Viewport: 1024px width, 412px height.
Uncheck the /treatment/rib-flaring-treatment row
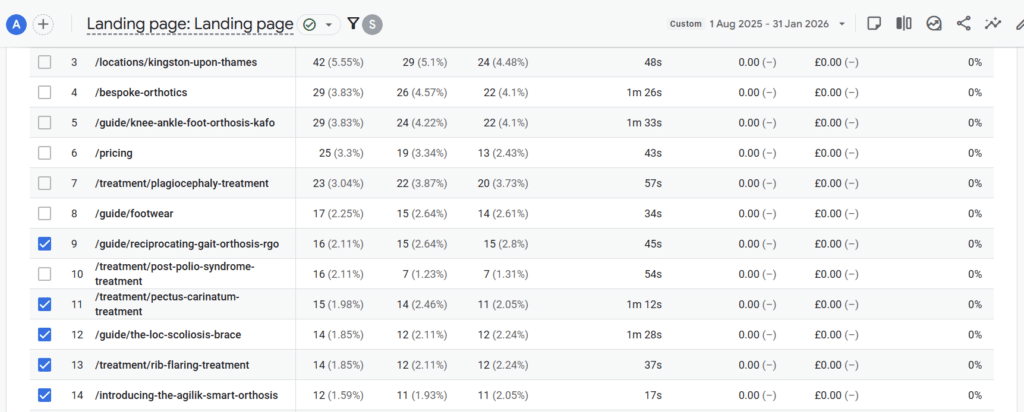44,365
